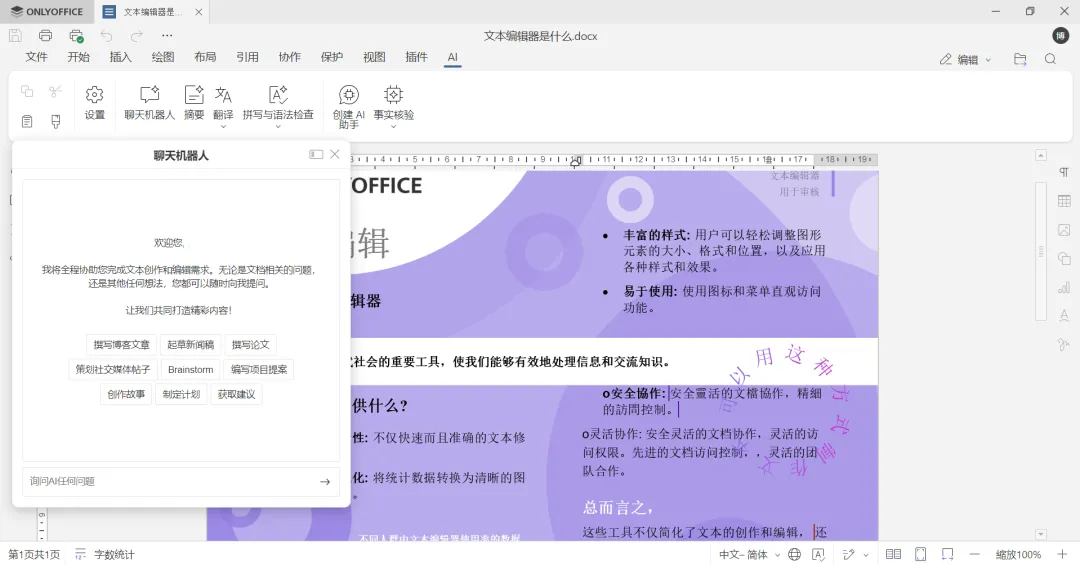
Task: Open the 编辑 mode dropdown
Action: coord(966,59)
